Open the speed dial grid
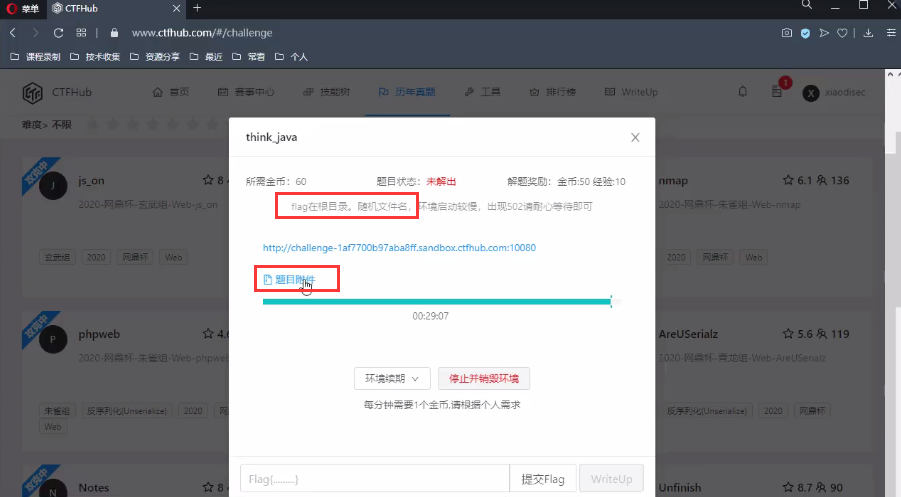 point(81,33)
